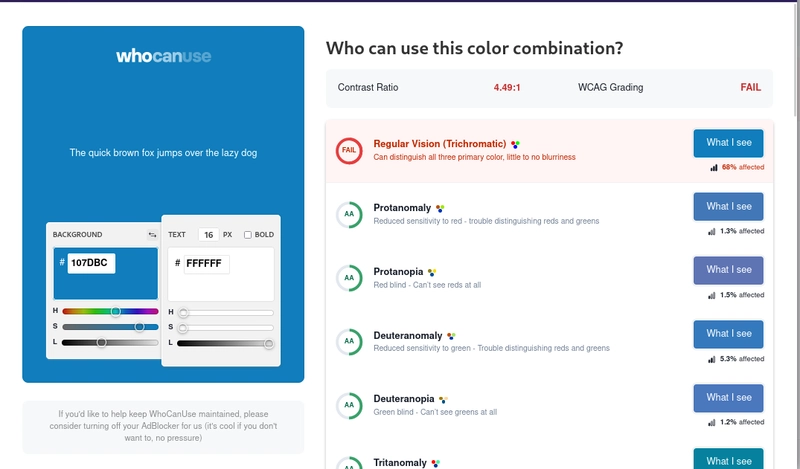Click the color dots icon beside Protanopia
Viewport: 800px width, 469px height.
432,273
